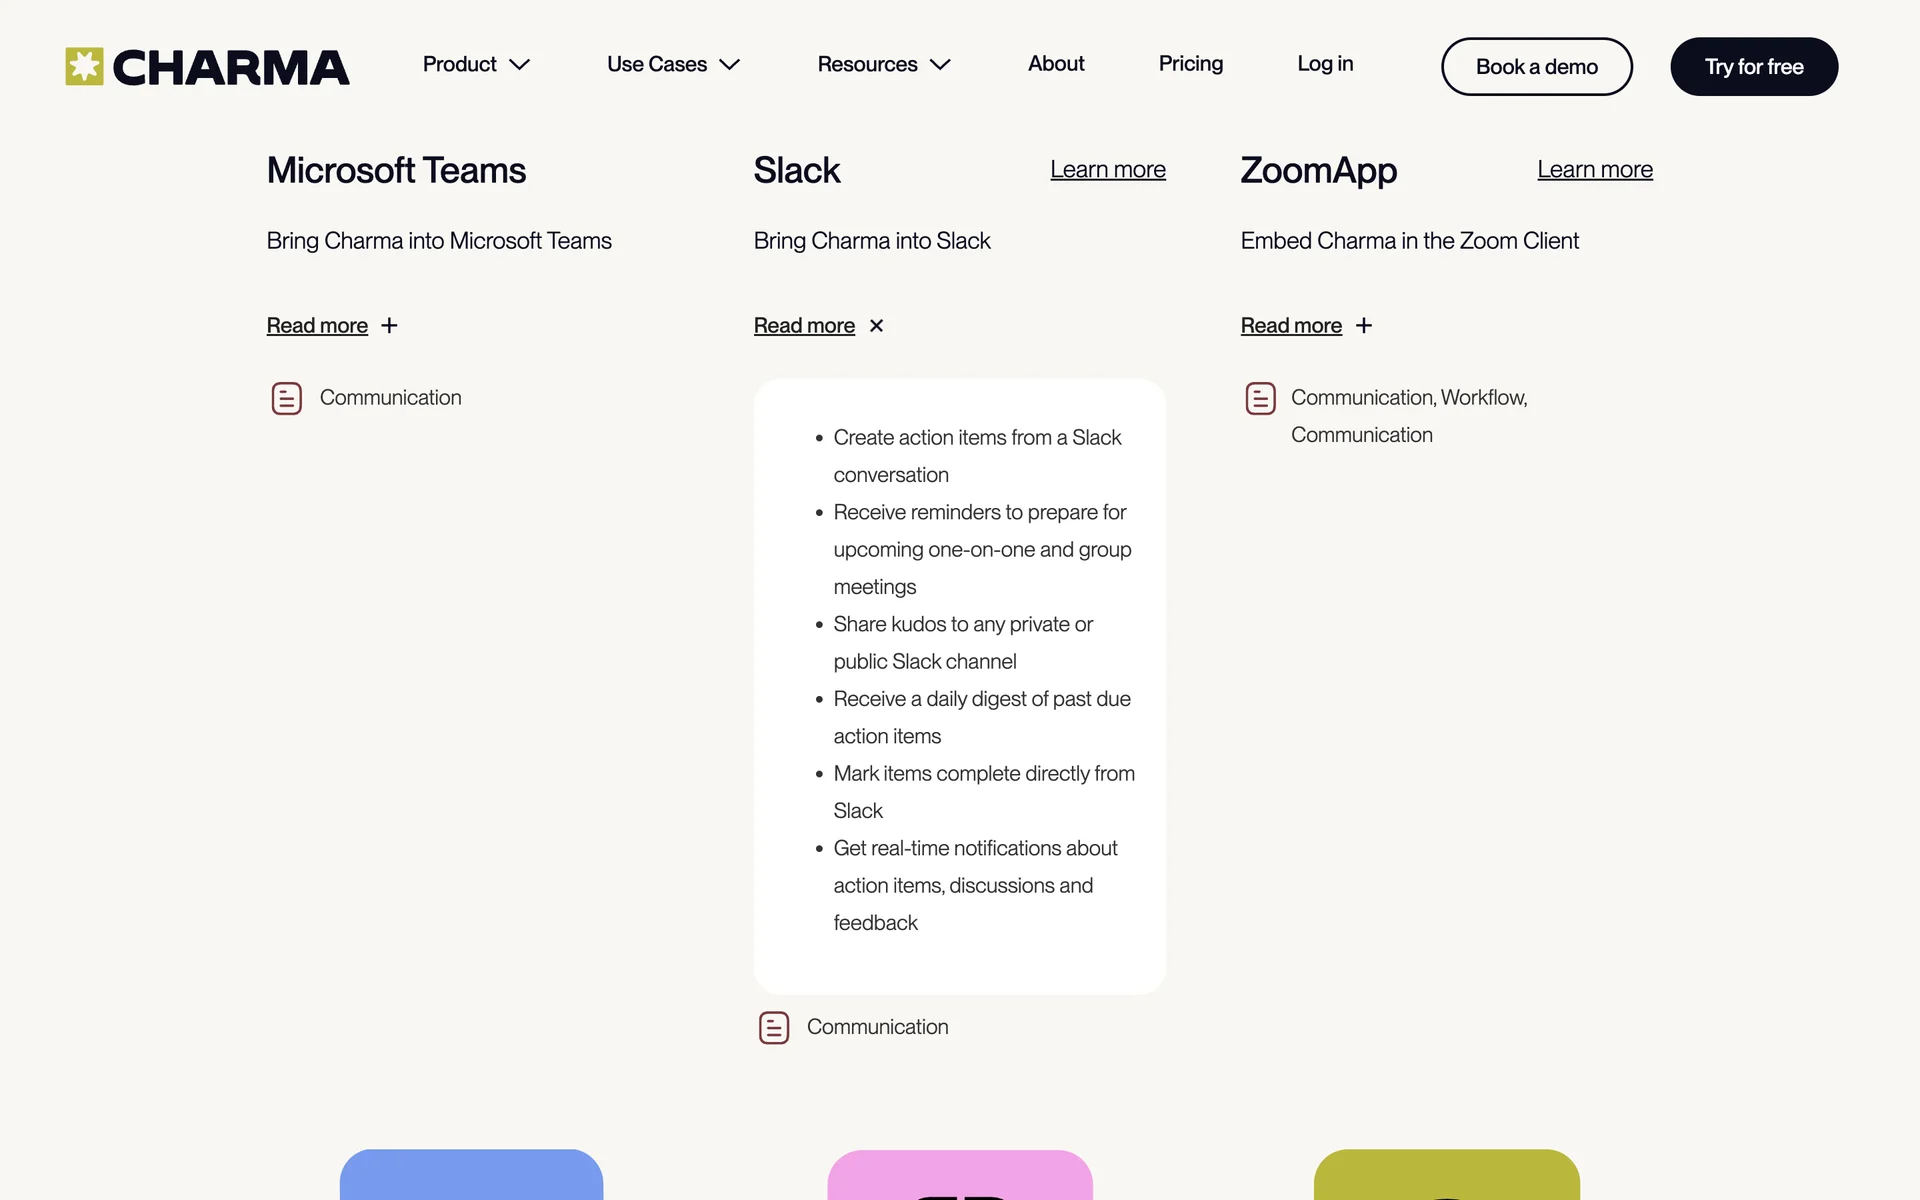This screenshot has width=1920, height=1200.
Task: Click Learn more link for ZoomApp
Action: point(1594,170)
